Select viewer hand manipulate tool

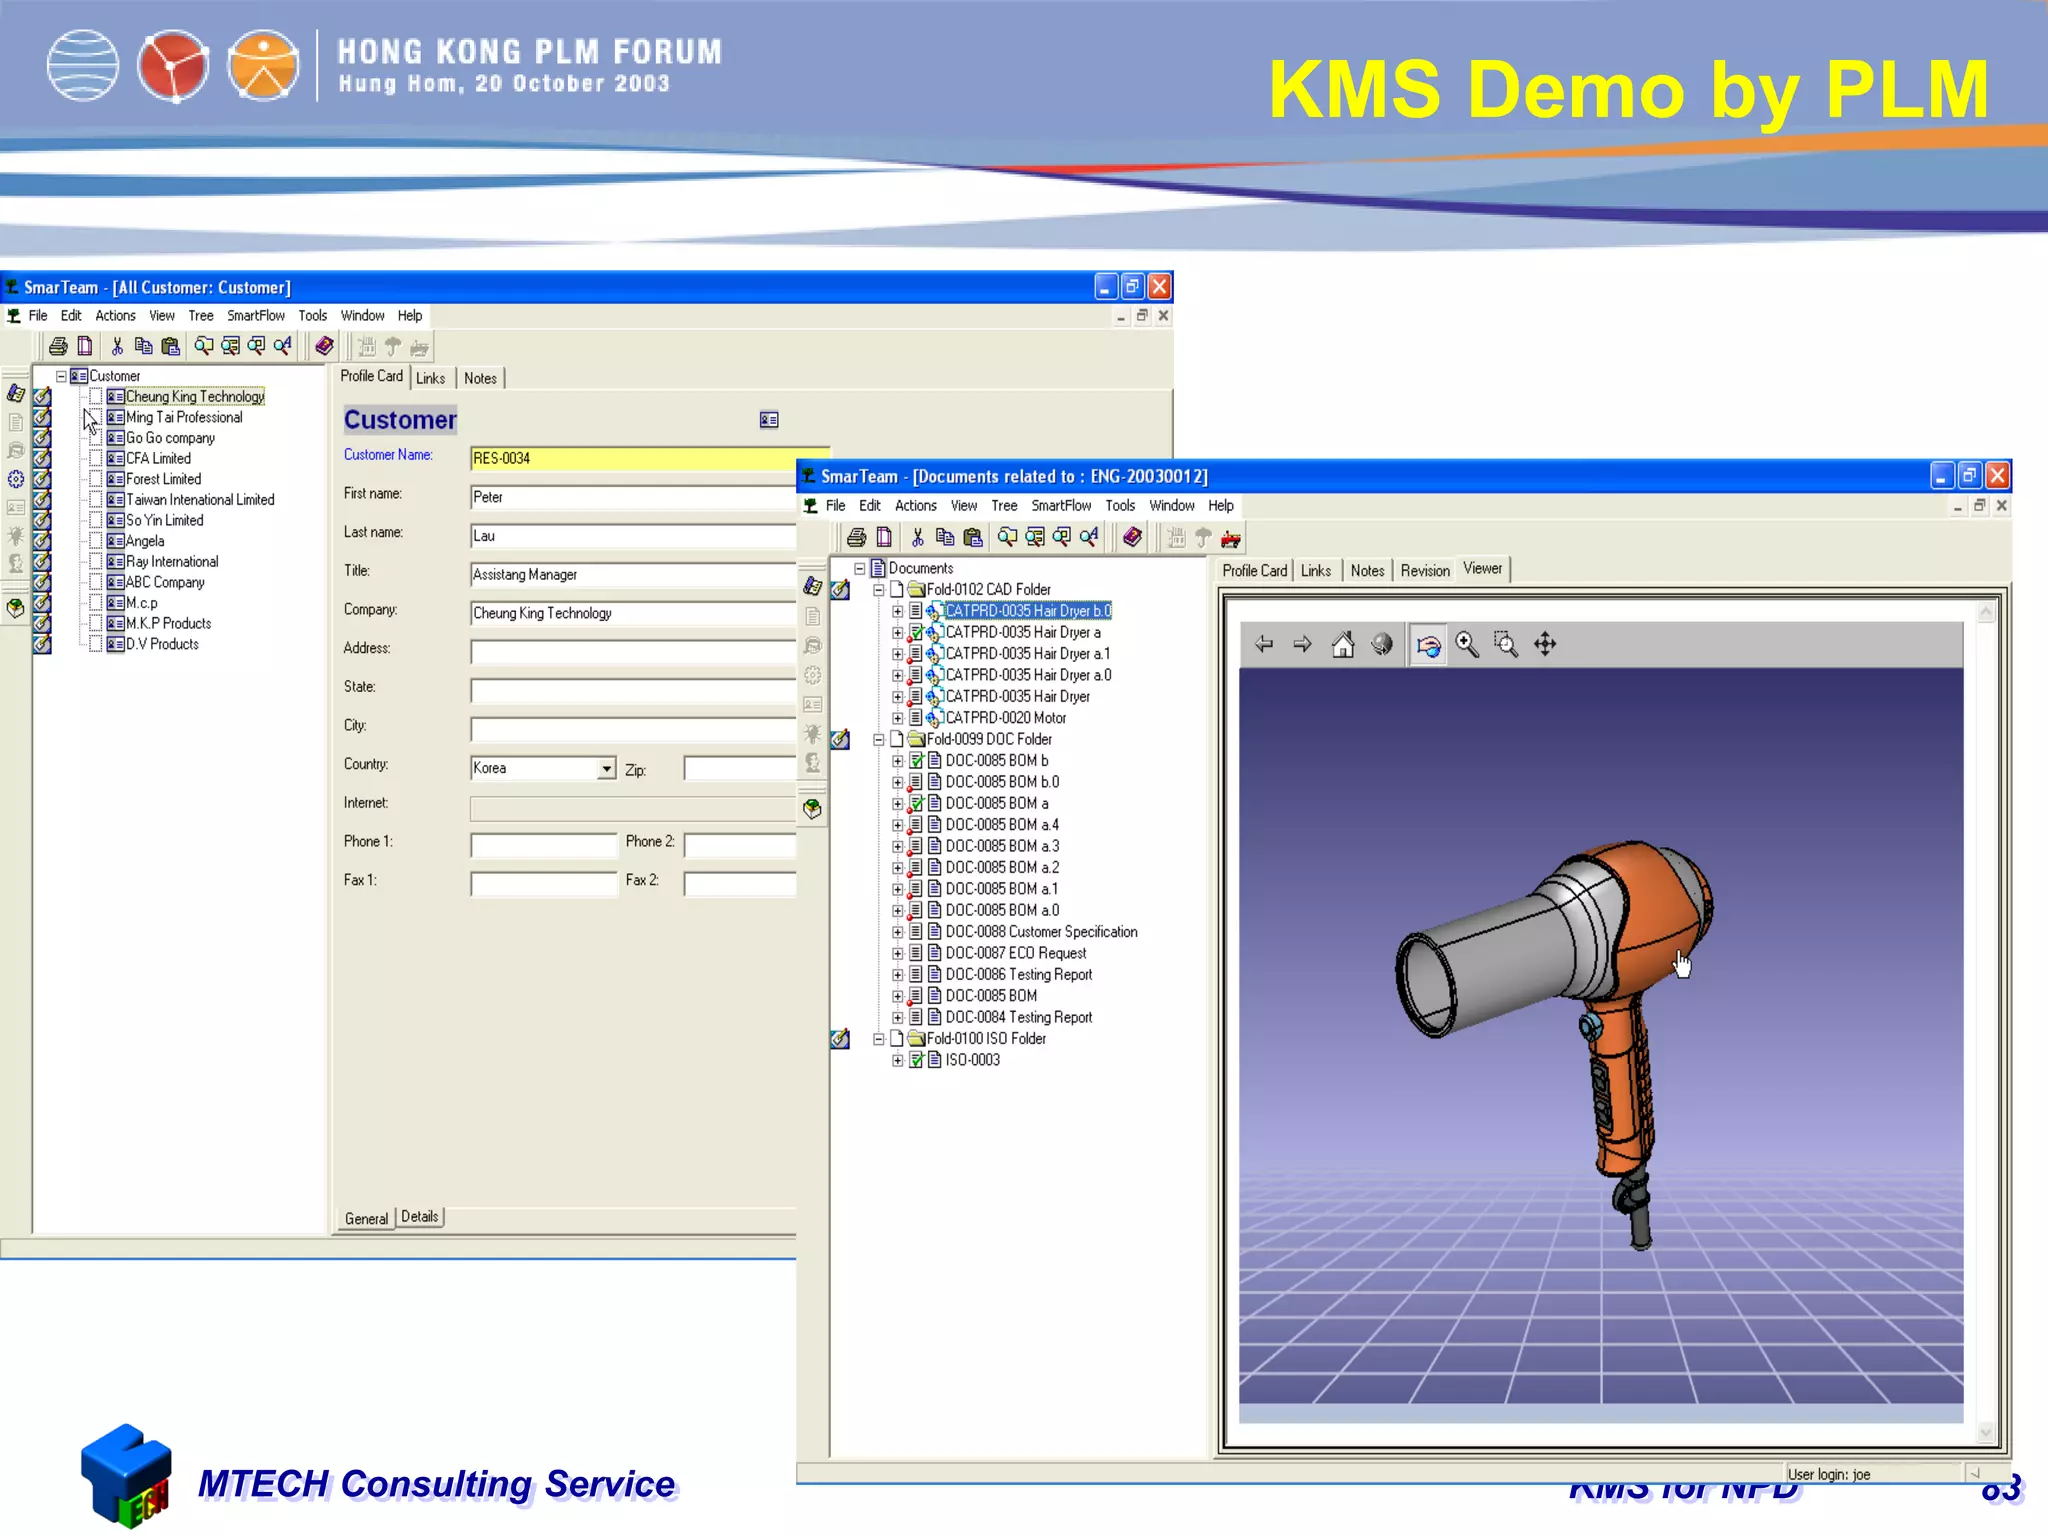(1428, 645)
